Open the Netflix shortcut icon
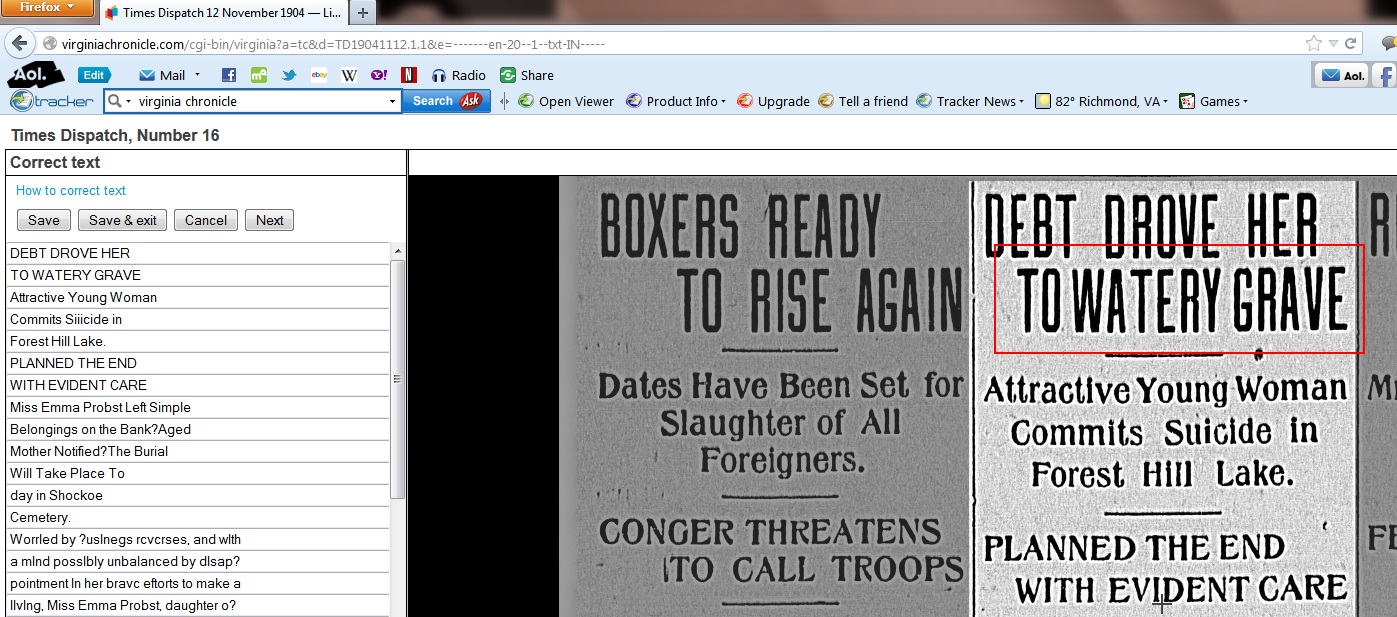Image resolution: width=1397 pixels, height=617 pixels. (x=408, y=75)
